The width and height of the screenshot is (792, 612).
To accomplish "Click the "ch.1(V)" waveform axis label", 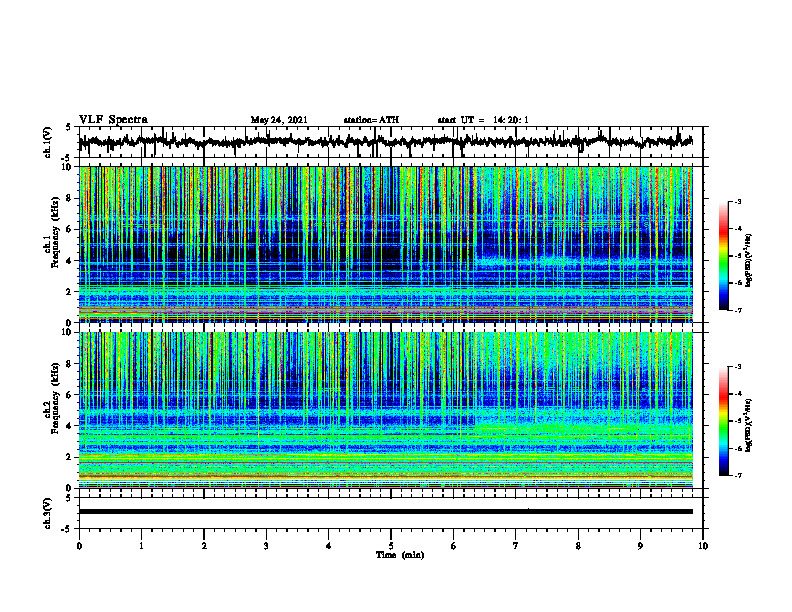I will pyautogui.click(x=48, y=142).
